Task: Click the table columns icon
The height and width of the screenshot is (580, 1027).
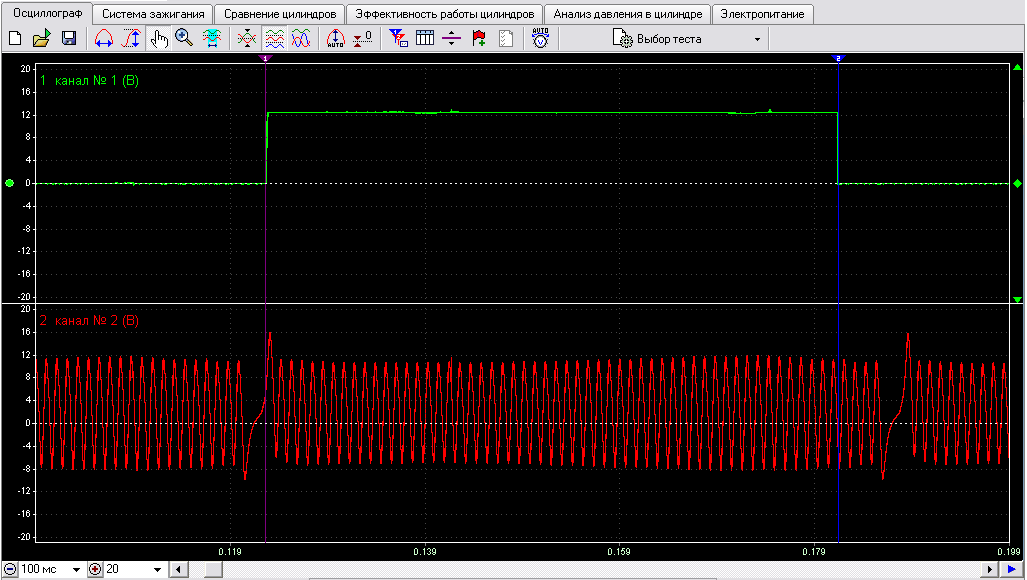Action: (425, 38)
